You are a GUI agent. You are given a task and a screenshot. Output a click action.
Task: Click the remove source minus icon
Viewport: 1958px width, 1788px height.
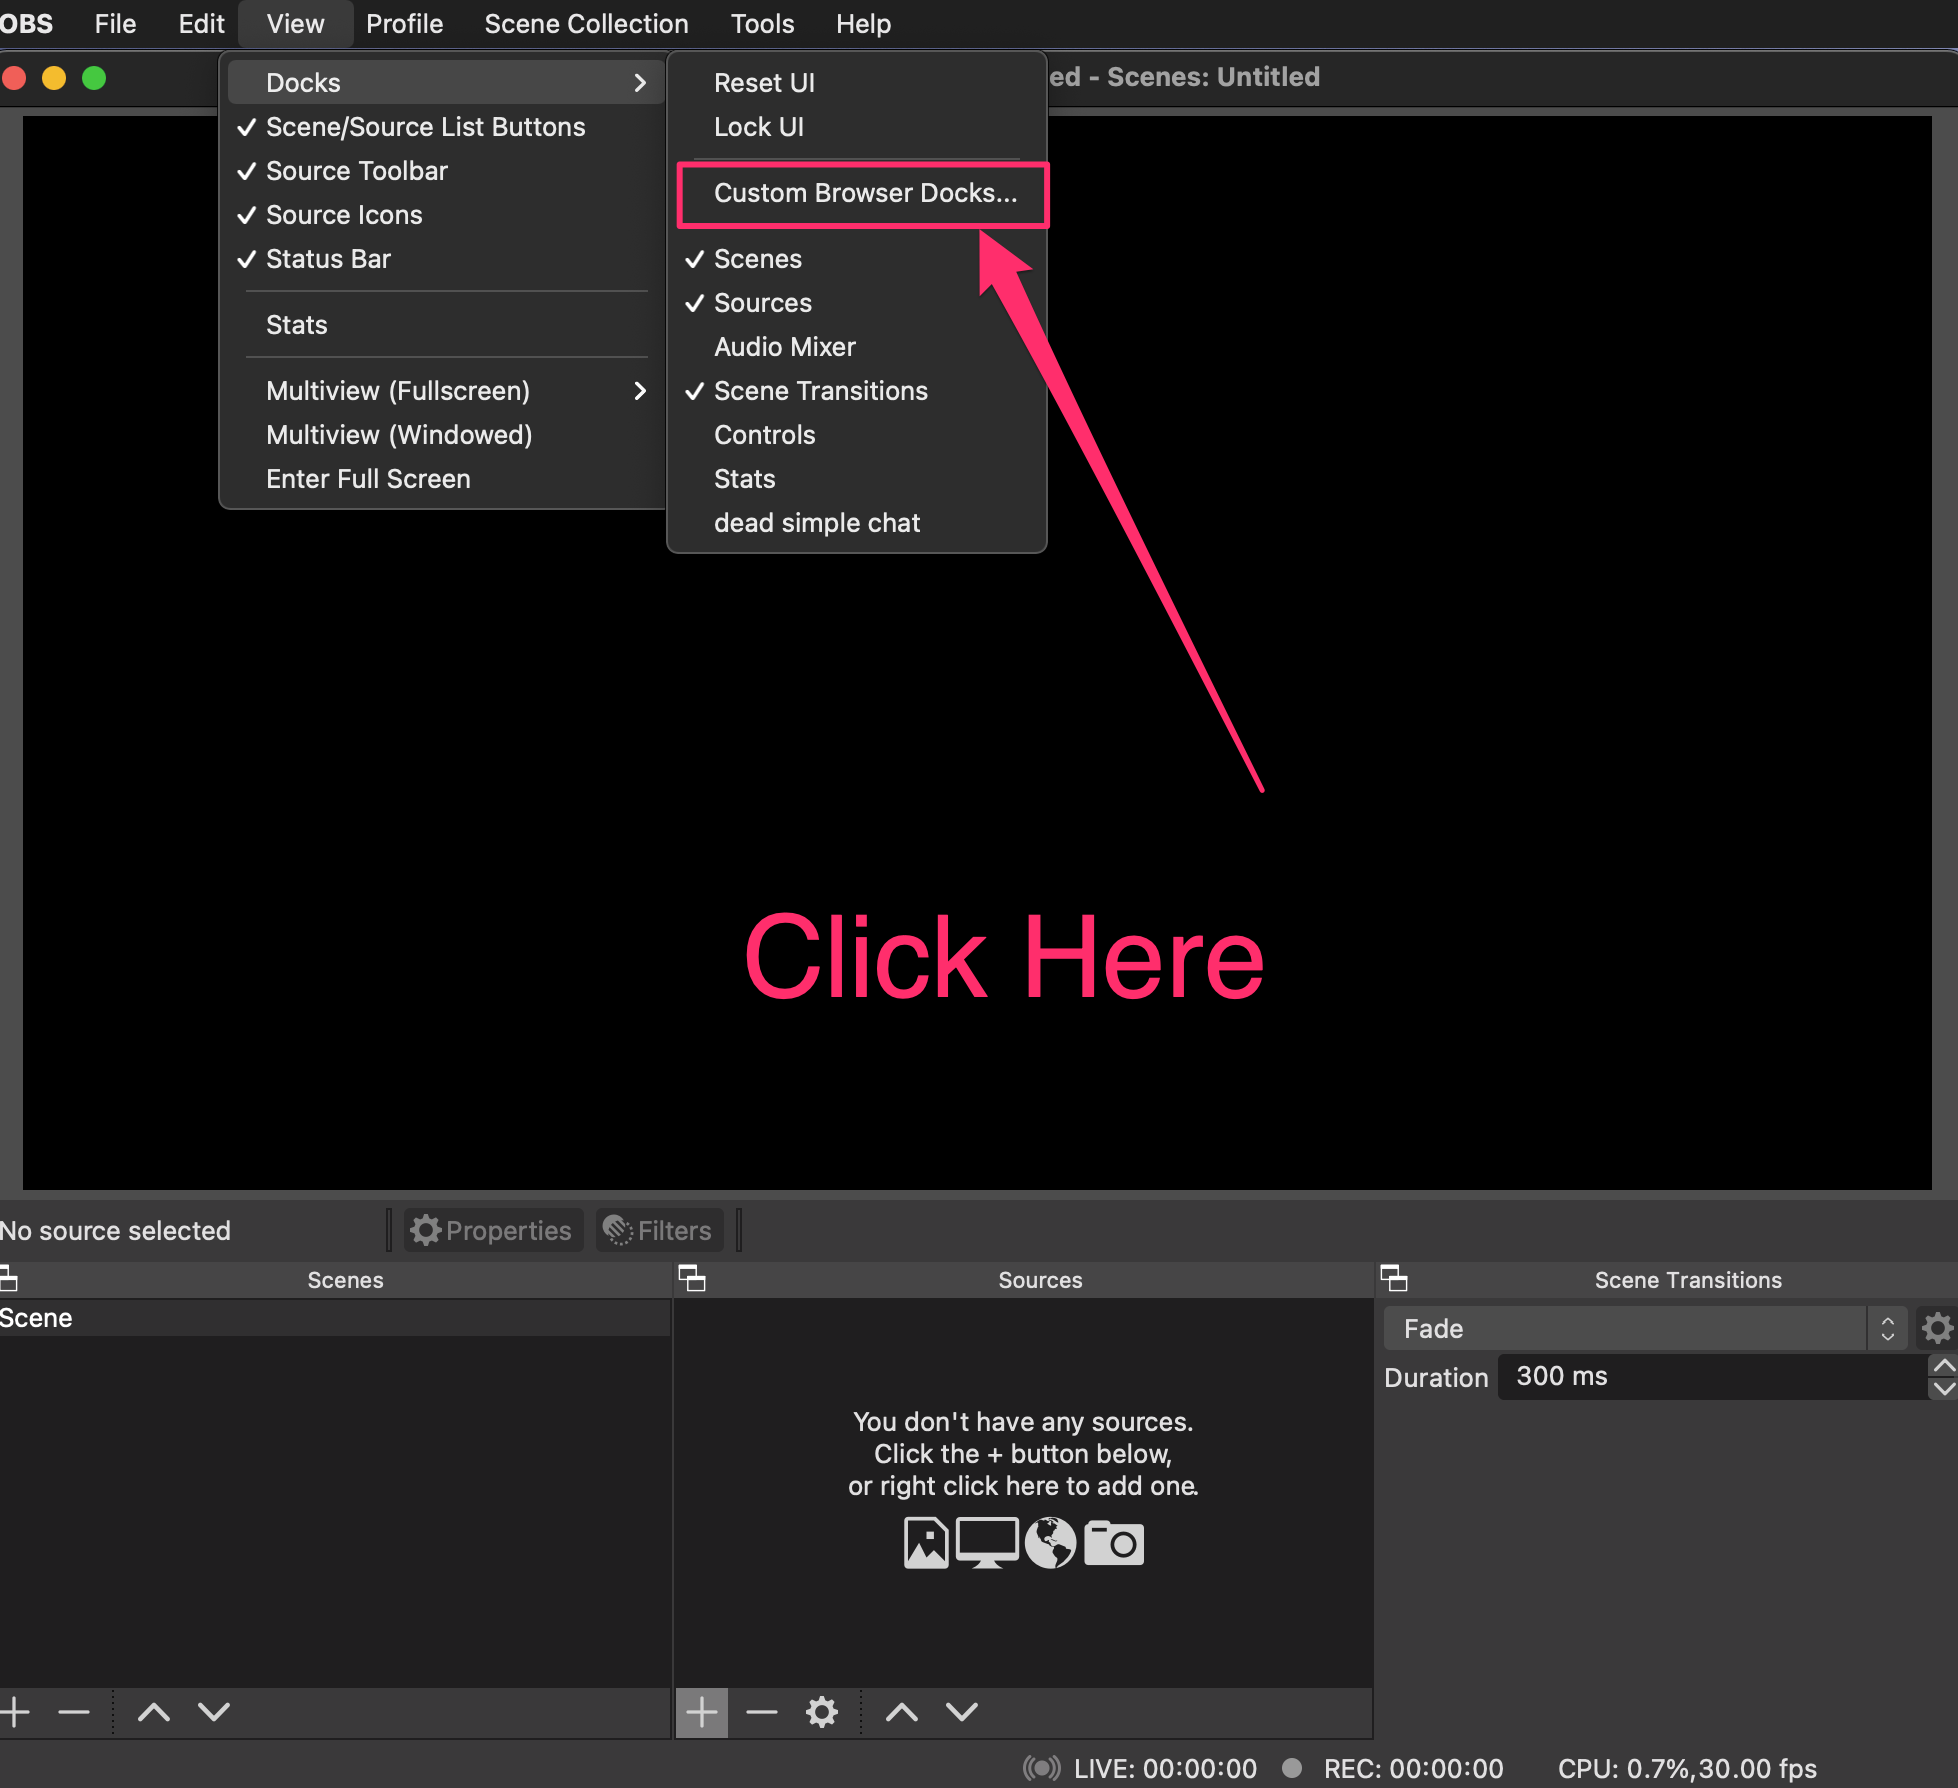(761, 1712)
